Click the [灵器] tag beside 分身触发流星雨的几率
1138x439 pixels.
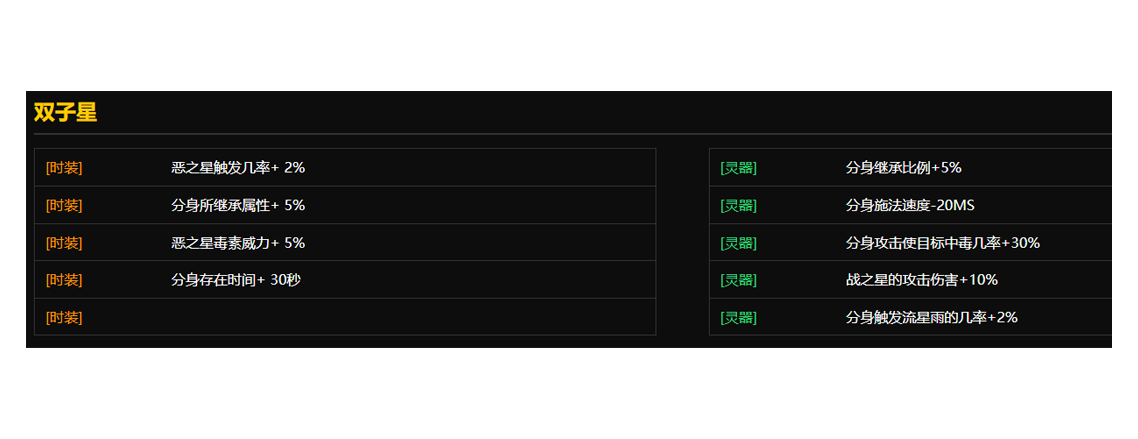click(x=738, y=318)
